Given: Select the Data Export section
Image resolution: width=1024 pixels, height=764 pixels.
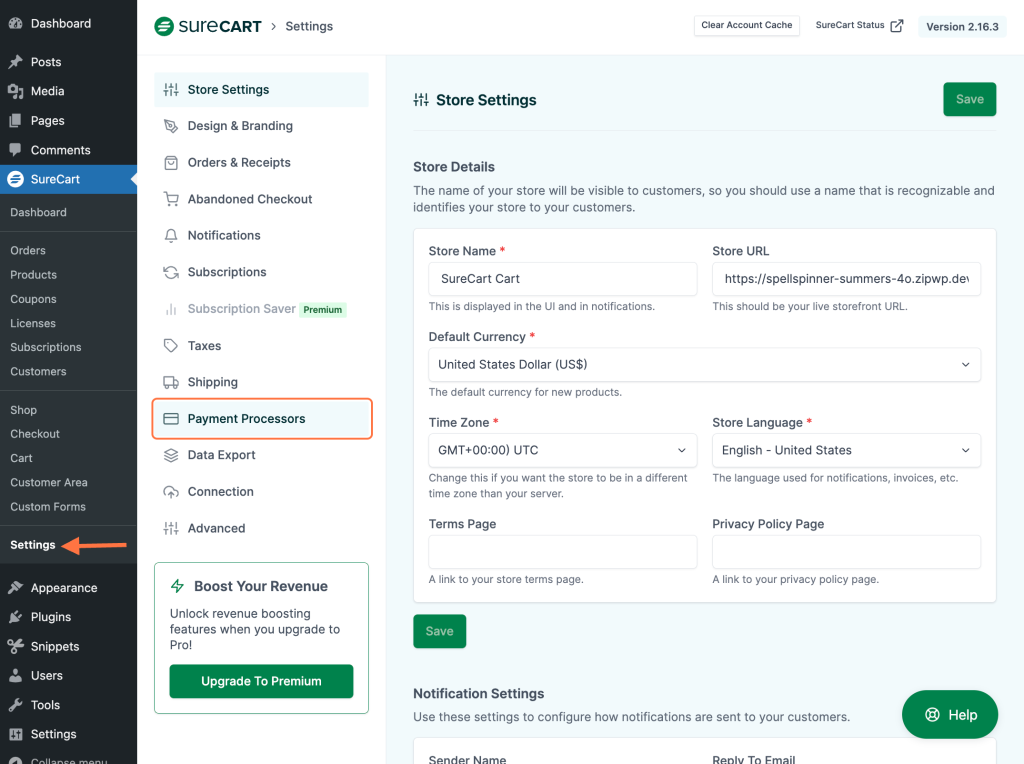Looking at the screenshot, I should [x=222, y=455].
